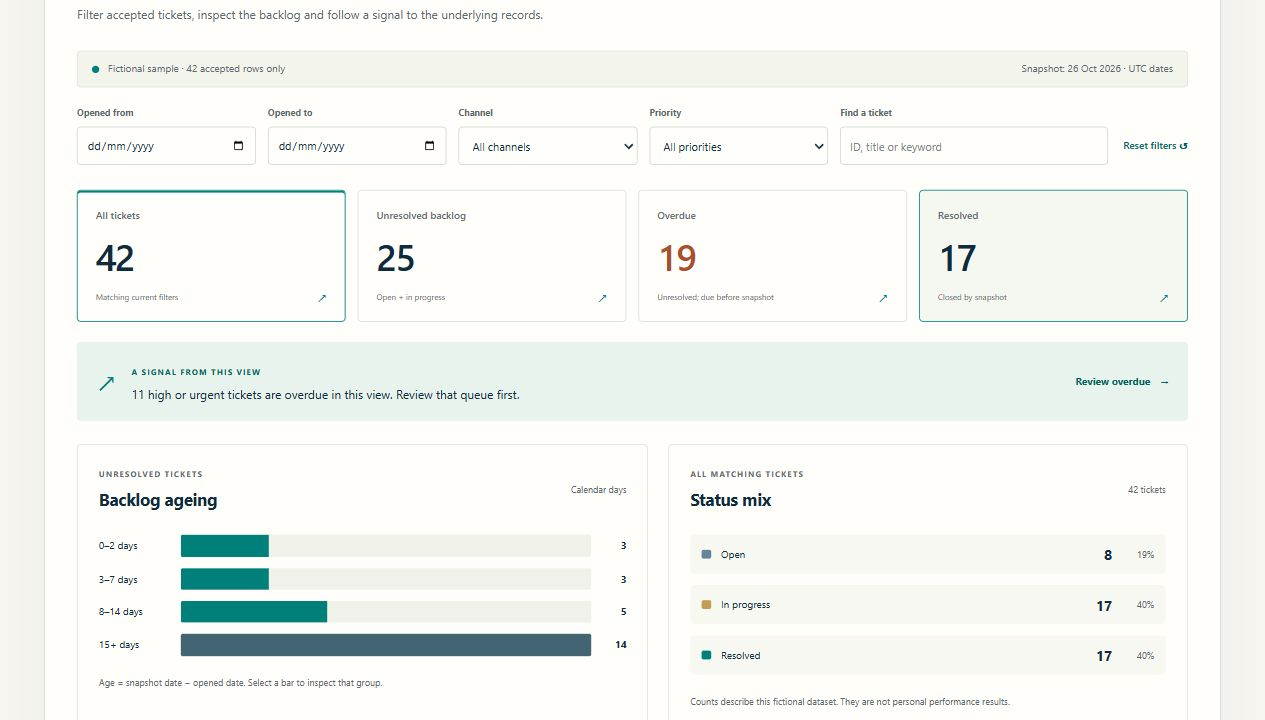
Task: Select the Overdue card showing 19
Action: pyautogui.click(x=773, y=256)
